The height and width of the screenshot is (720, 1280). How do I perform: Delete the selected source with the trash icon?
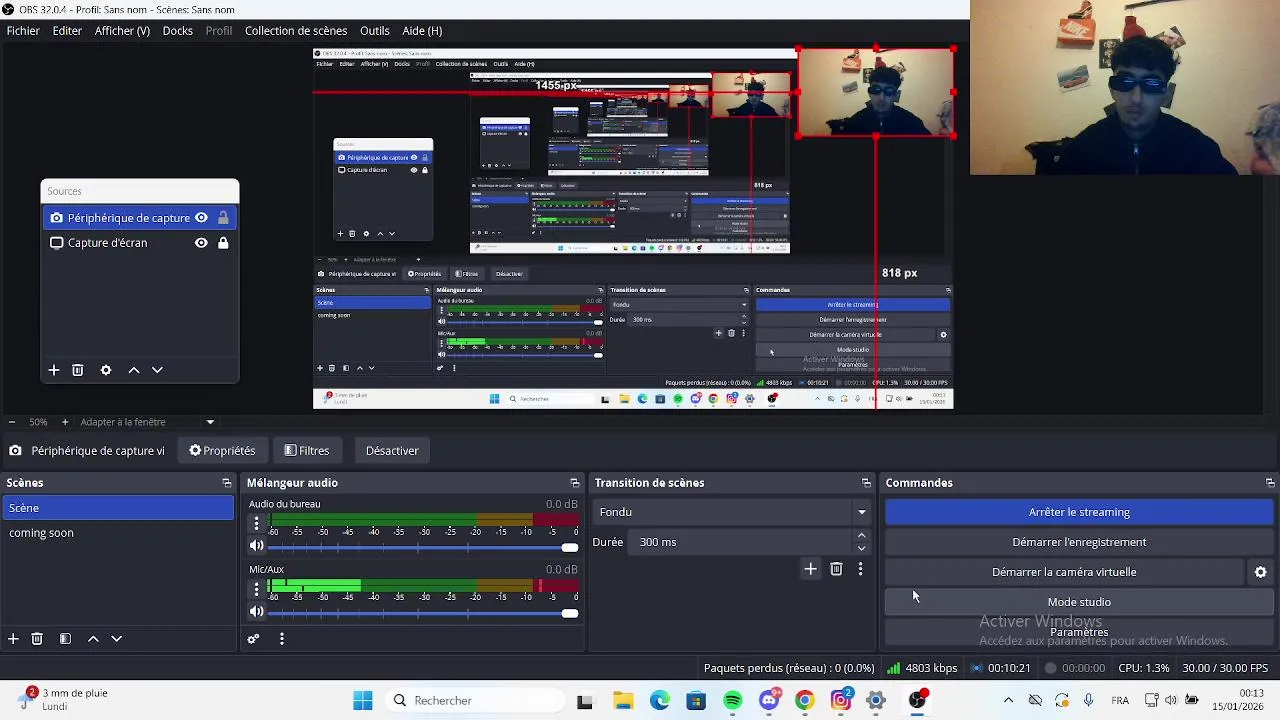[77, 370]
